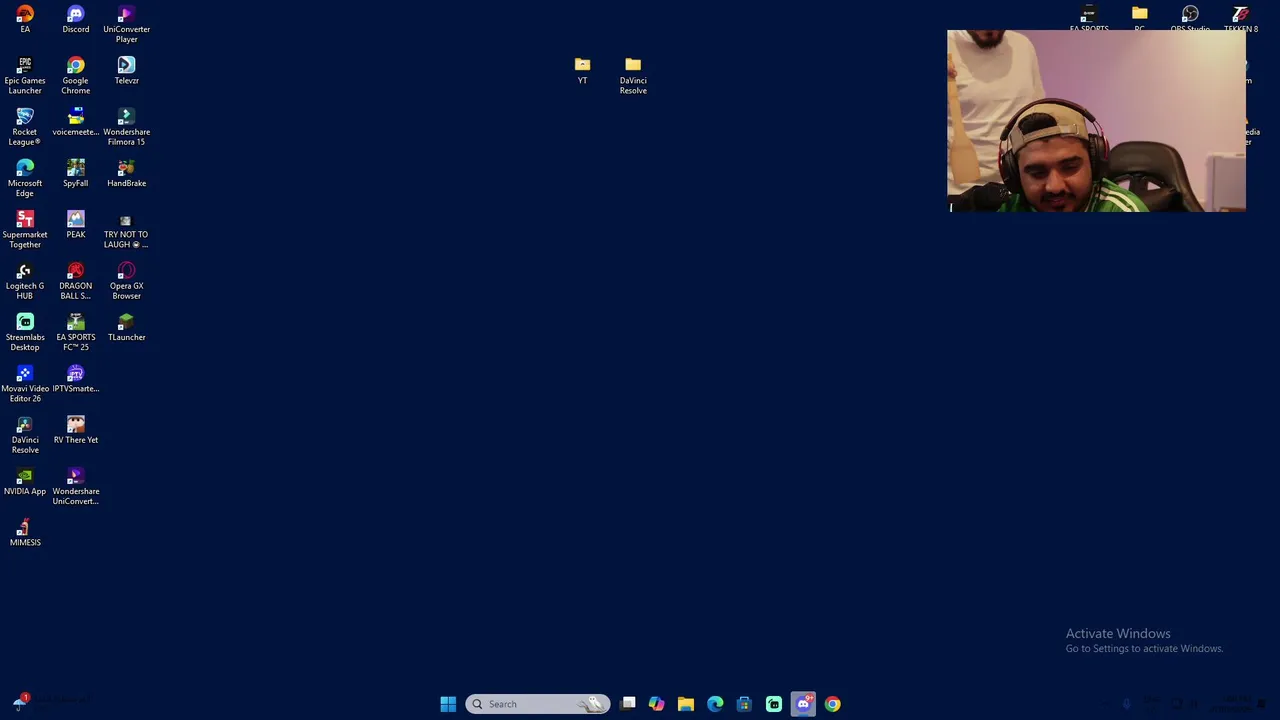Select Movavi Video Editor 26 icon
The height and width of the screenshot is (720, 1280).
click(25, 383)
